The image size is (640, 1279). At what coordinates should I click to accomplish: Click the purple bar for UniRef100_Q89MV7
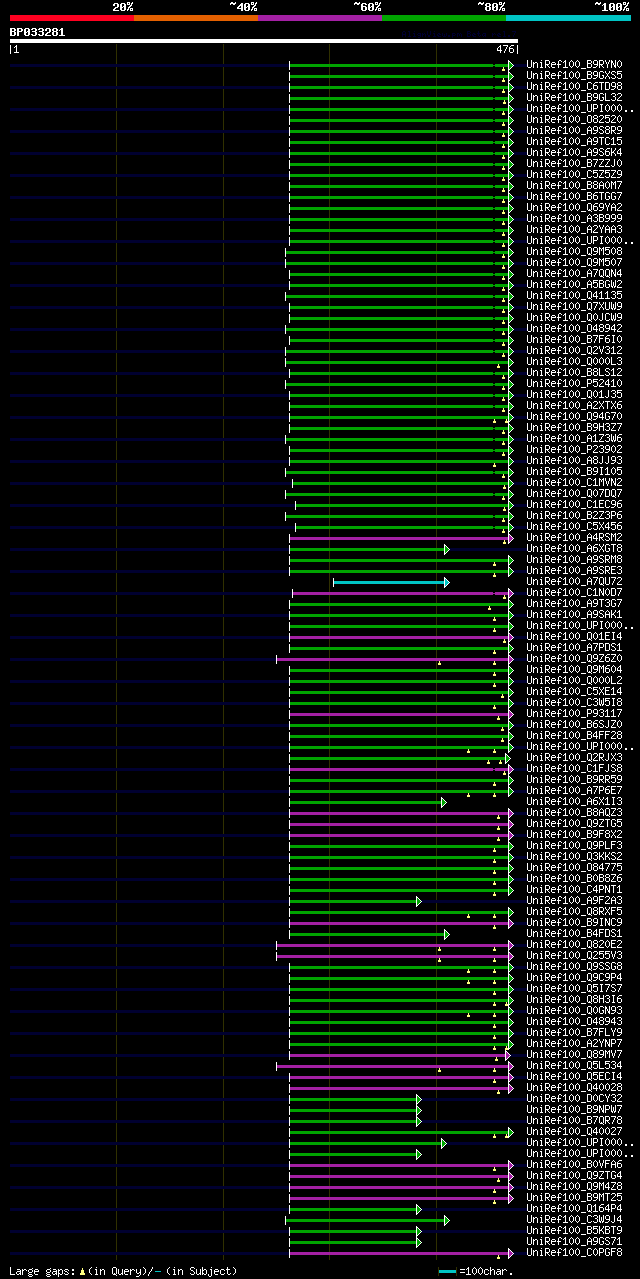(x=401, y=1055)
